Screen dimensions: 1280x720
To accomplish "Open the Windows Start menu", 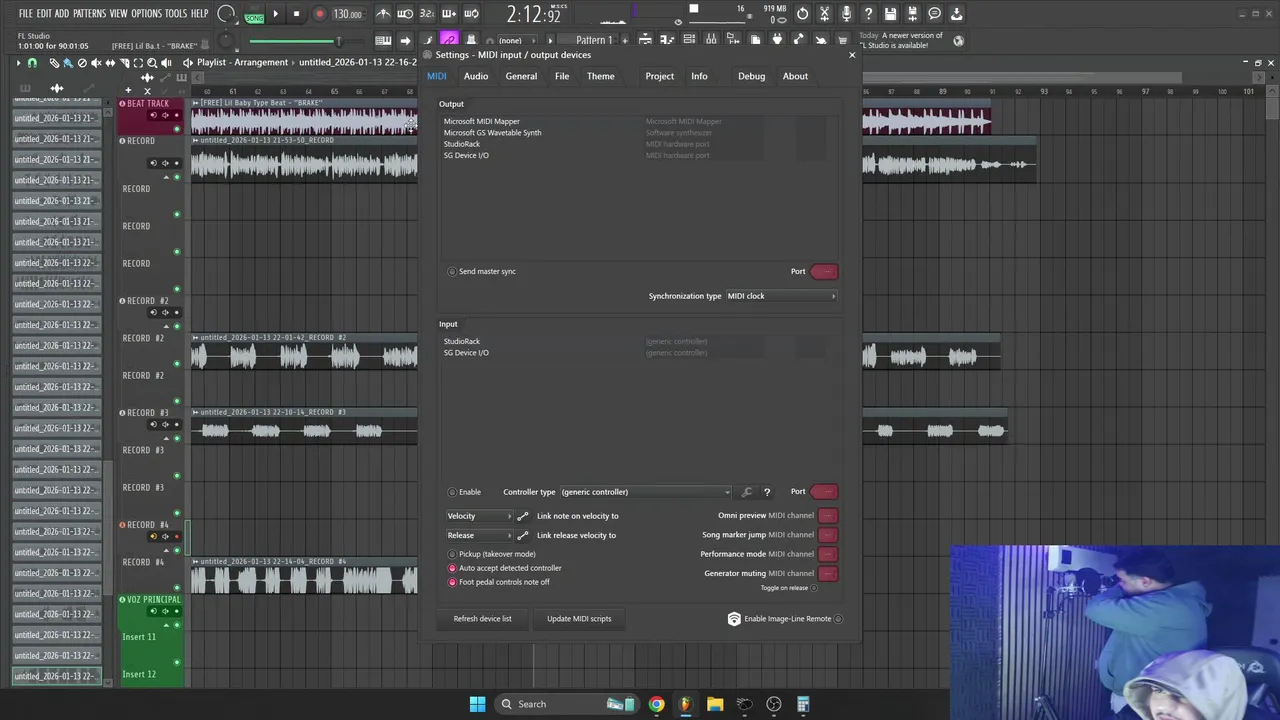I will coord(477,704).
